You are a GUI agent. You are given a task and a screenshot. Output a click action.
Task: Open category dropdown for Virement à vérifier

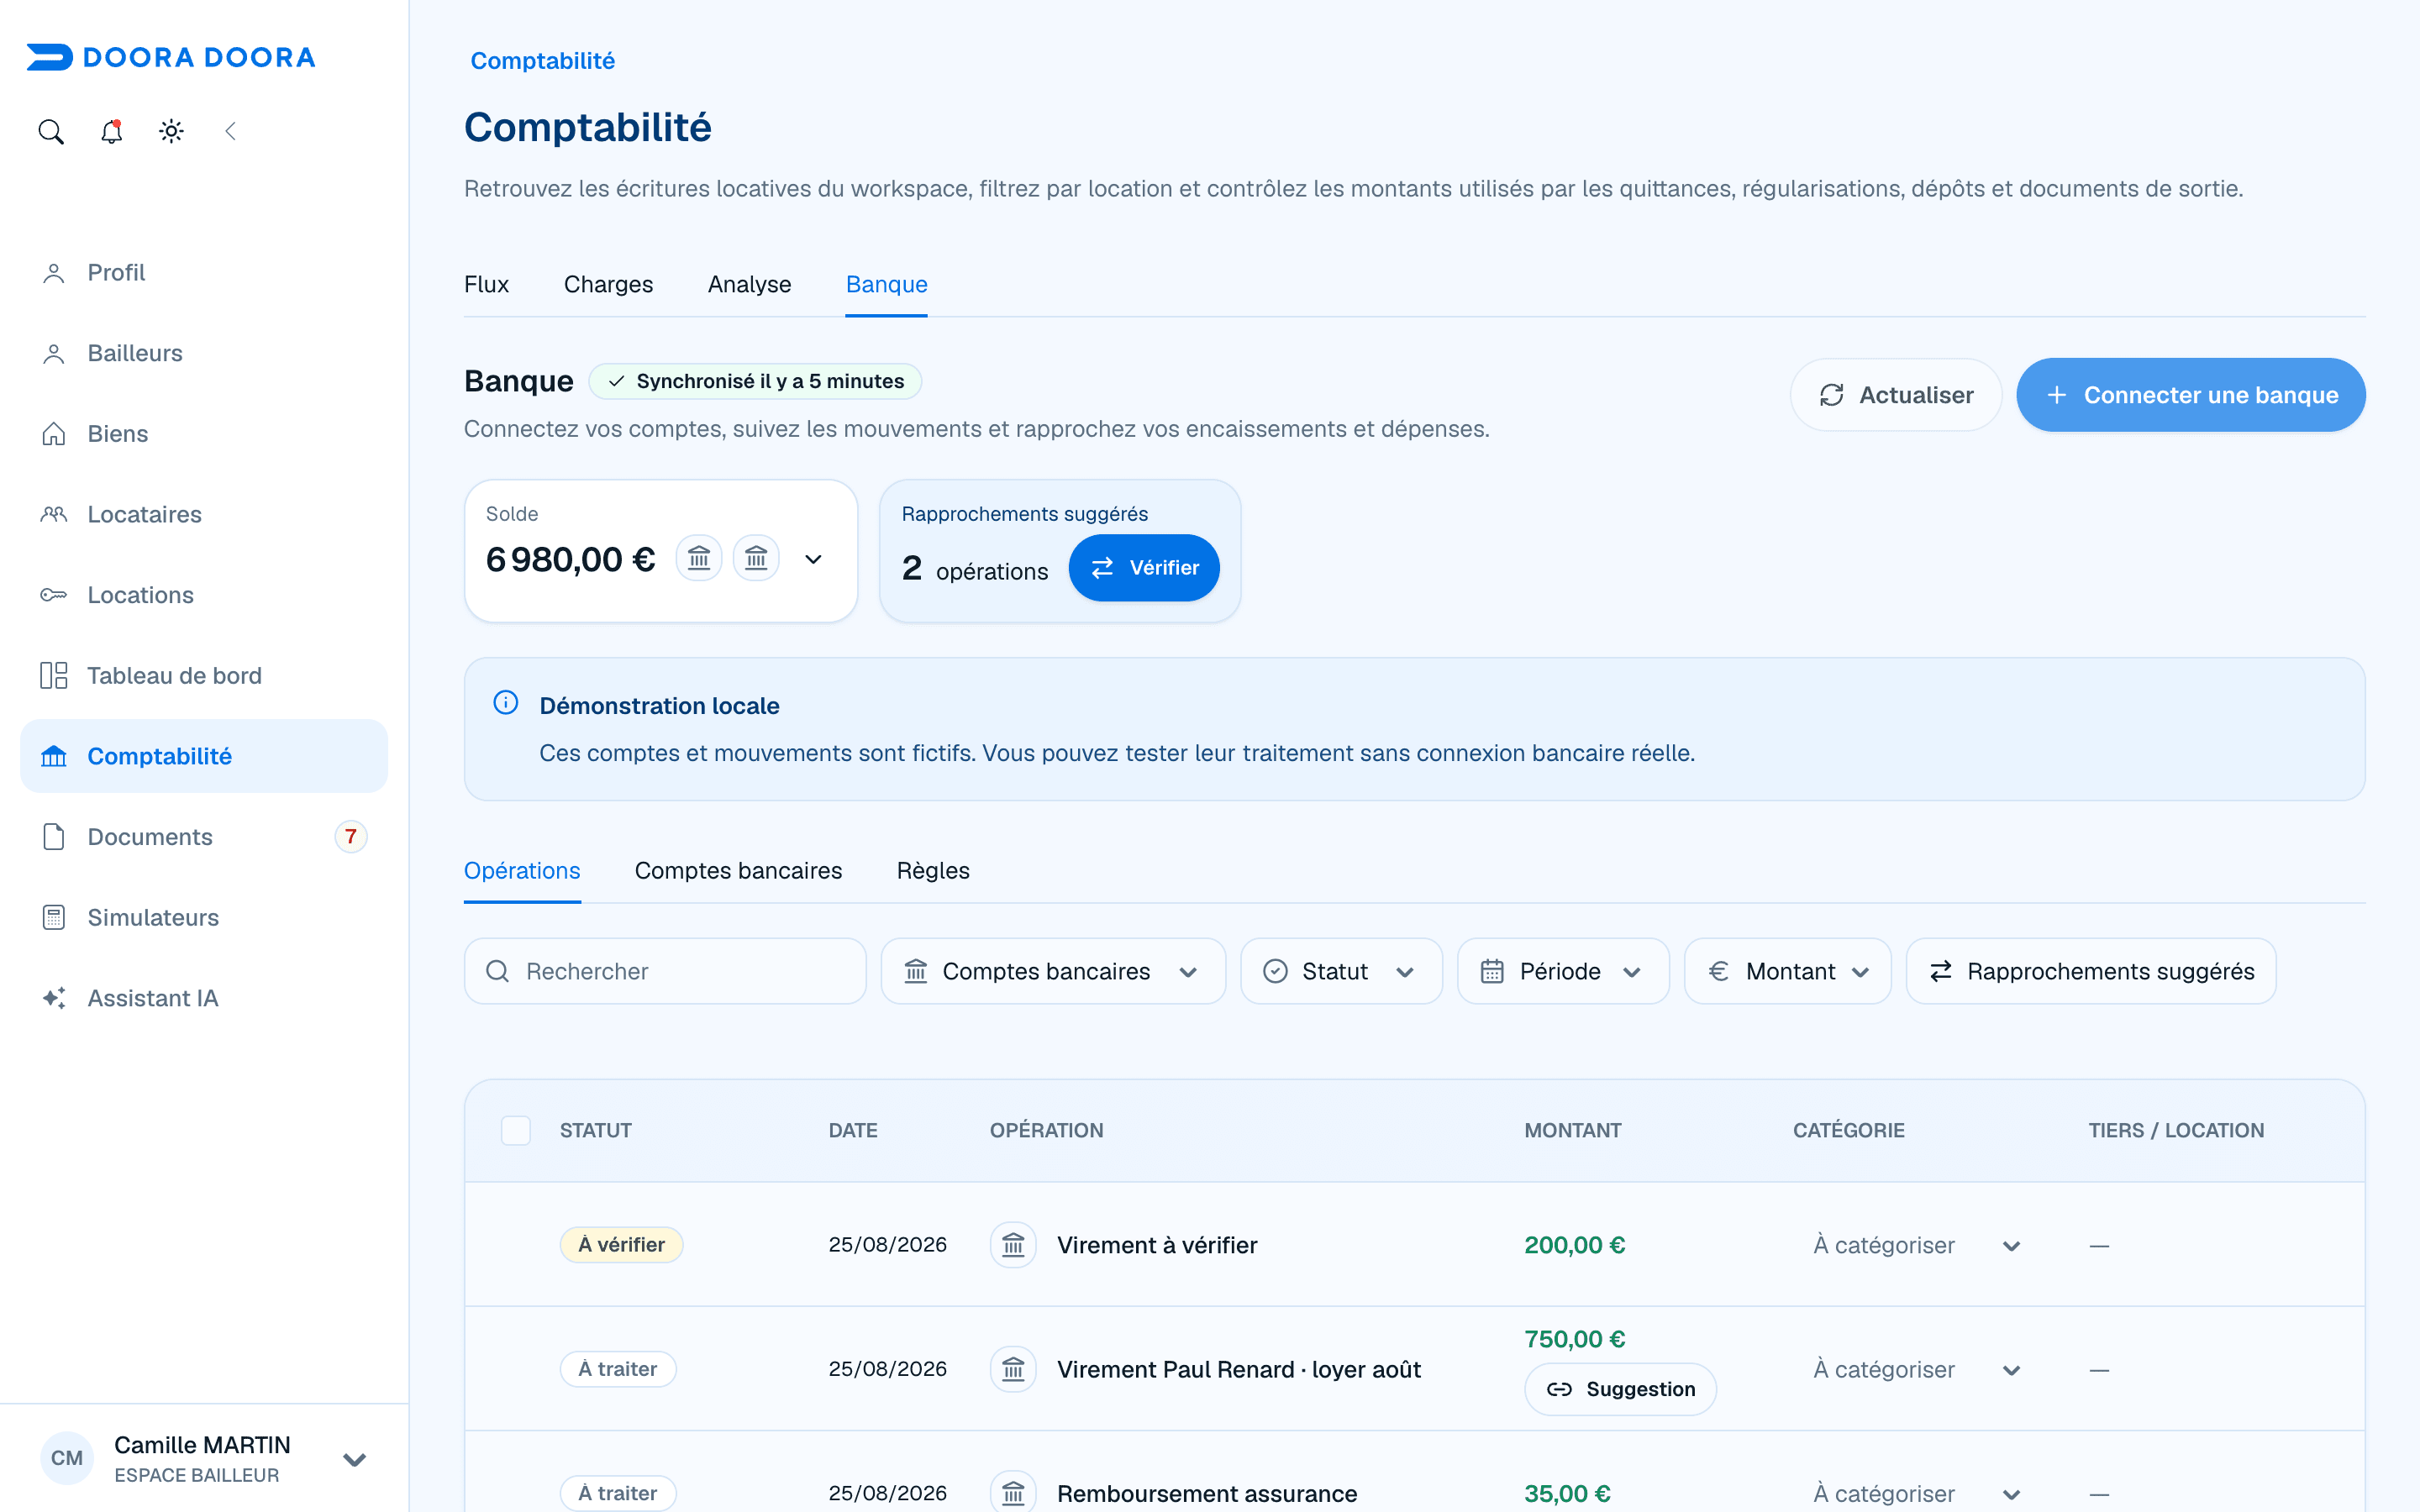1917,1245
